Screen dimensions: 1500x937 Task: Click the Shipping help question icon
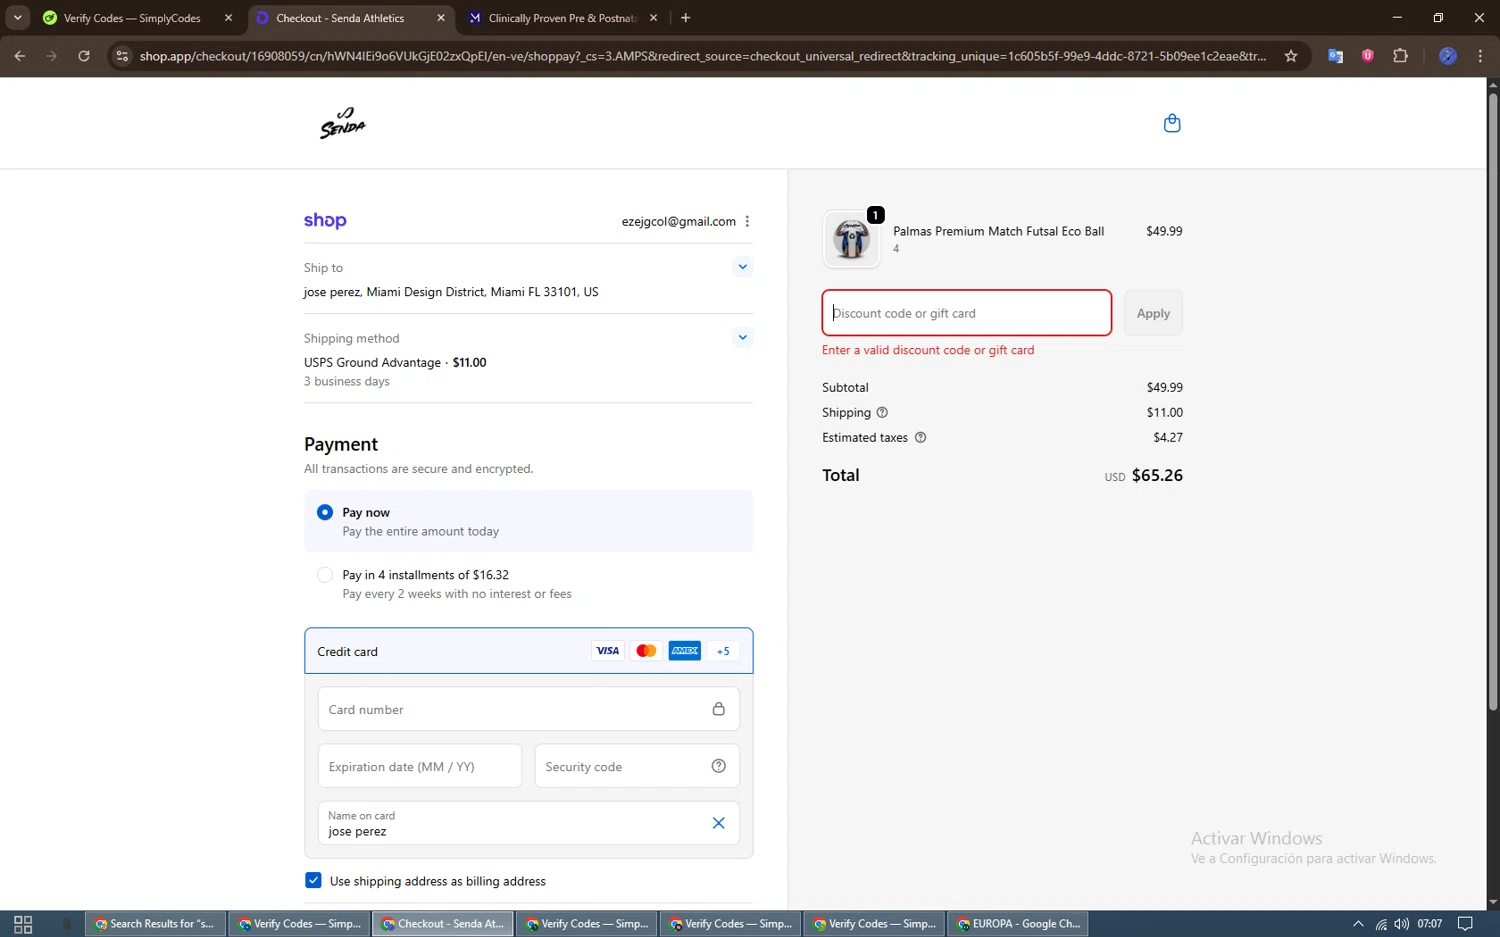point(882,412)
